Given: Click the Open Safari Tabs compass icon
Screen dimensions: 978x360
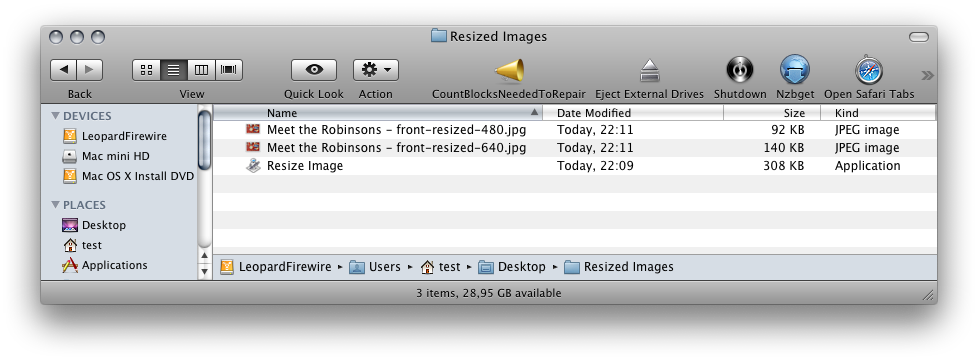Looking at the screenshot, I should [869, 71].
